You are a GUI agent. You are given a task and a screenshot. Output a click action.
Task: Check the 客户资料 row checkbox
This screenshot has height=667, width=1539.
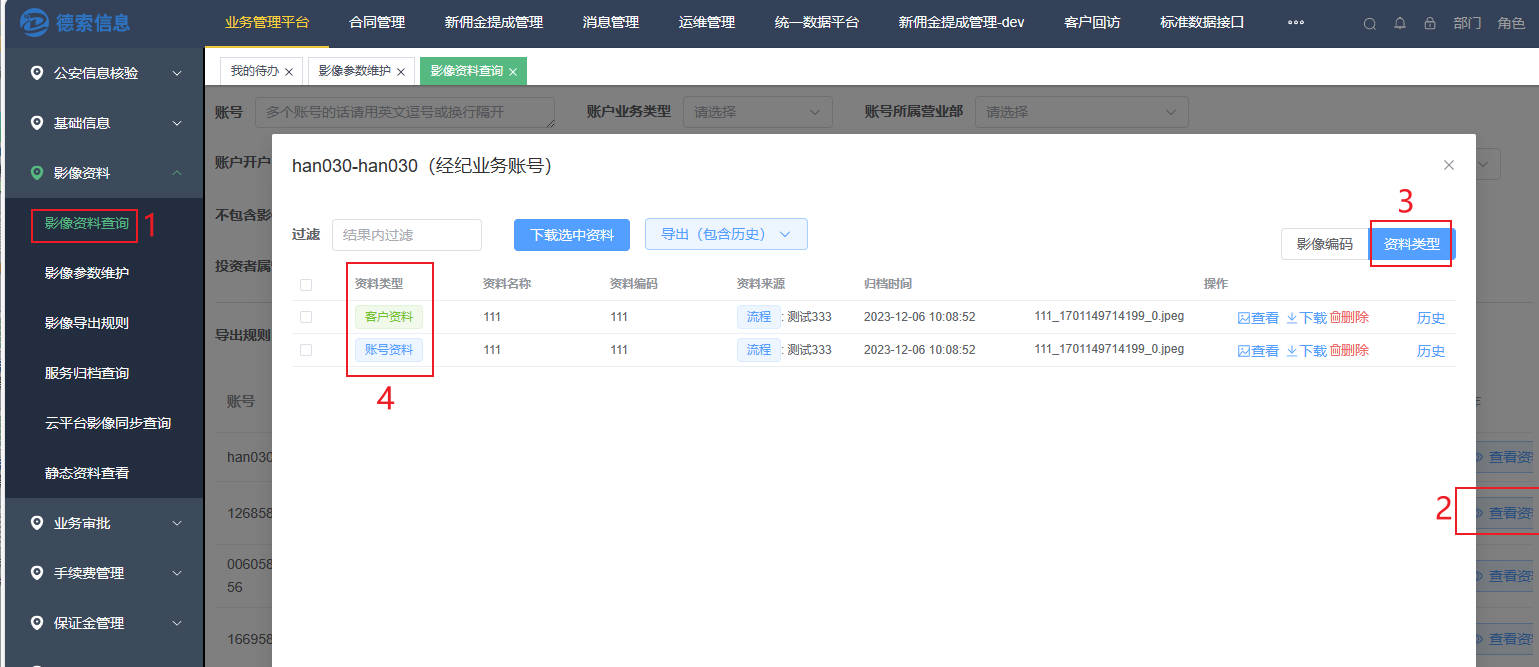click(x=306, y=317)
